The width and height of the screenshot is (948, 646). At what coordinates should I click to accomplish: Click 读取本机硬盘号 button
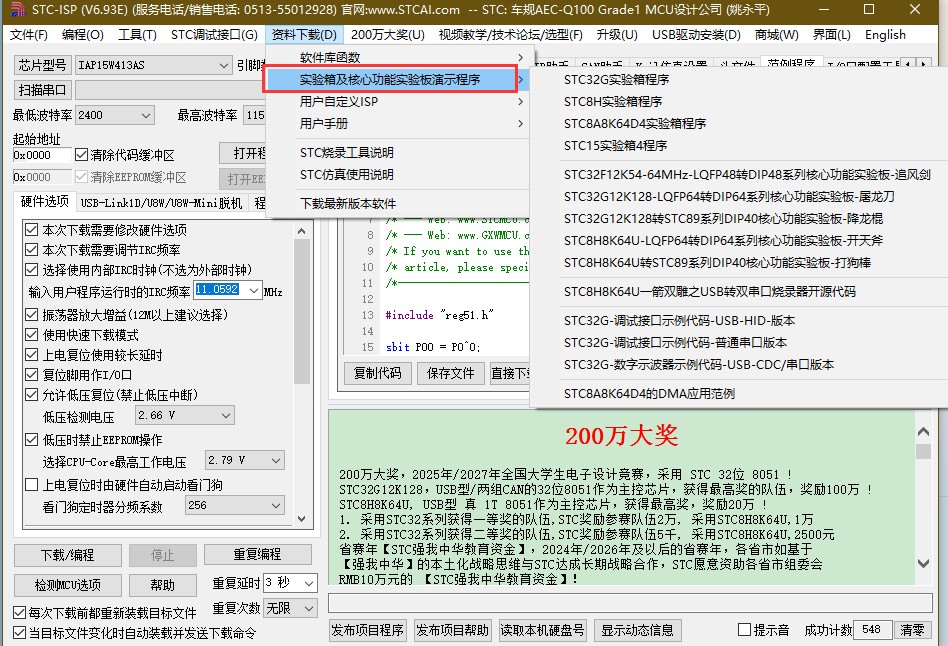click(542, 630)
